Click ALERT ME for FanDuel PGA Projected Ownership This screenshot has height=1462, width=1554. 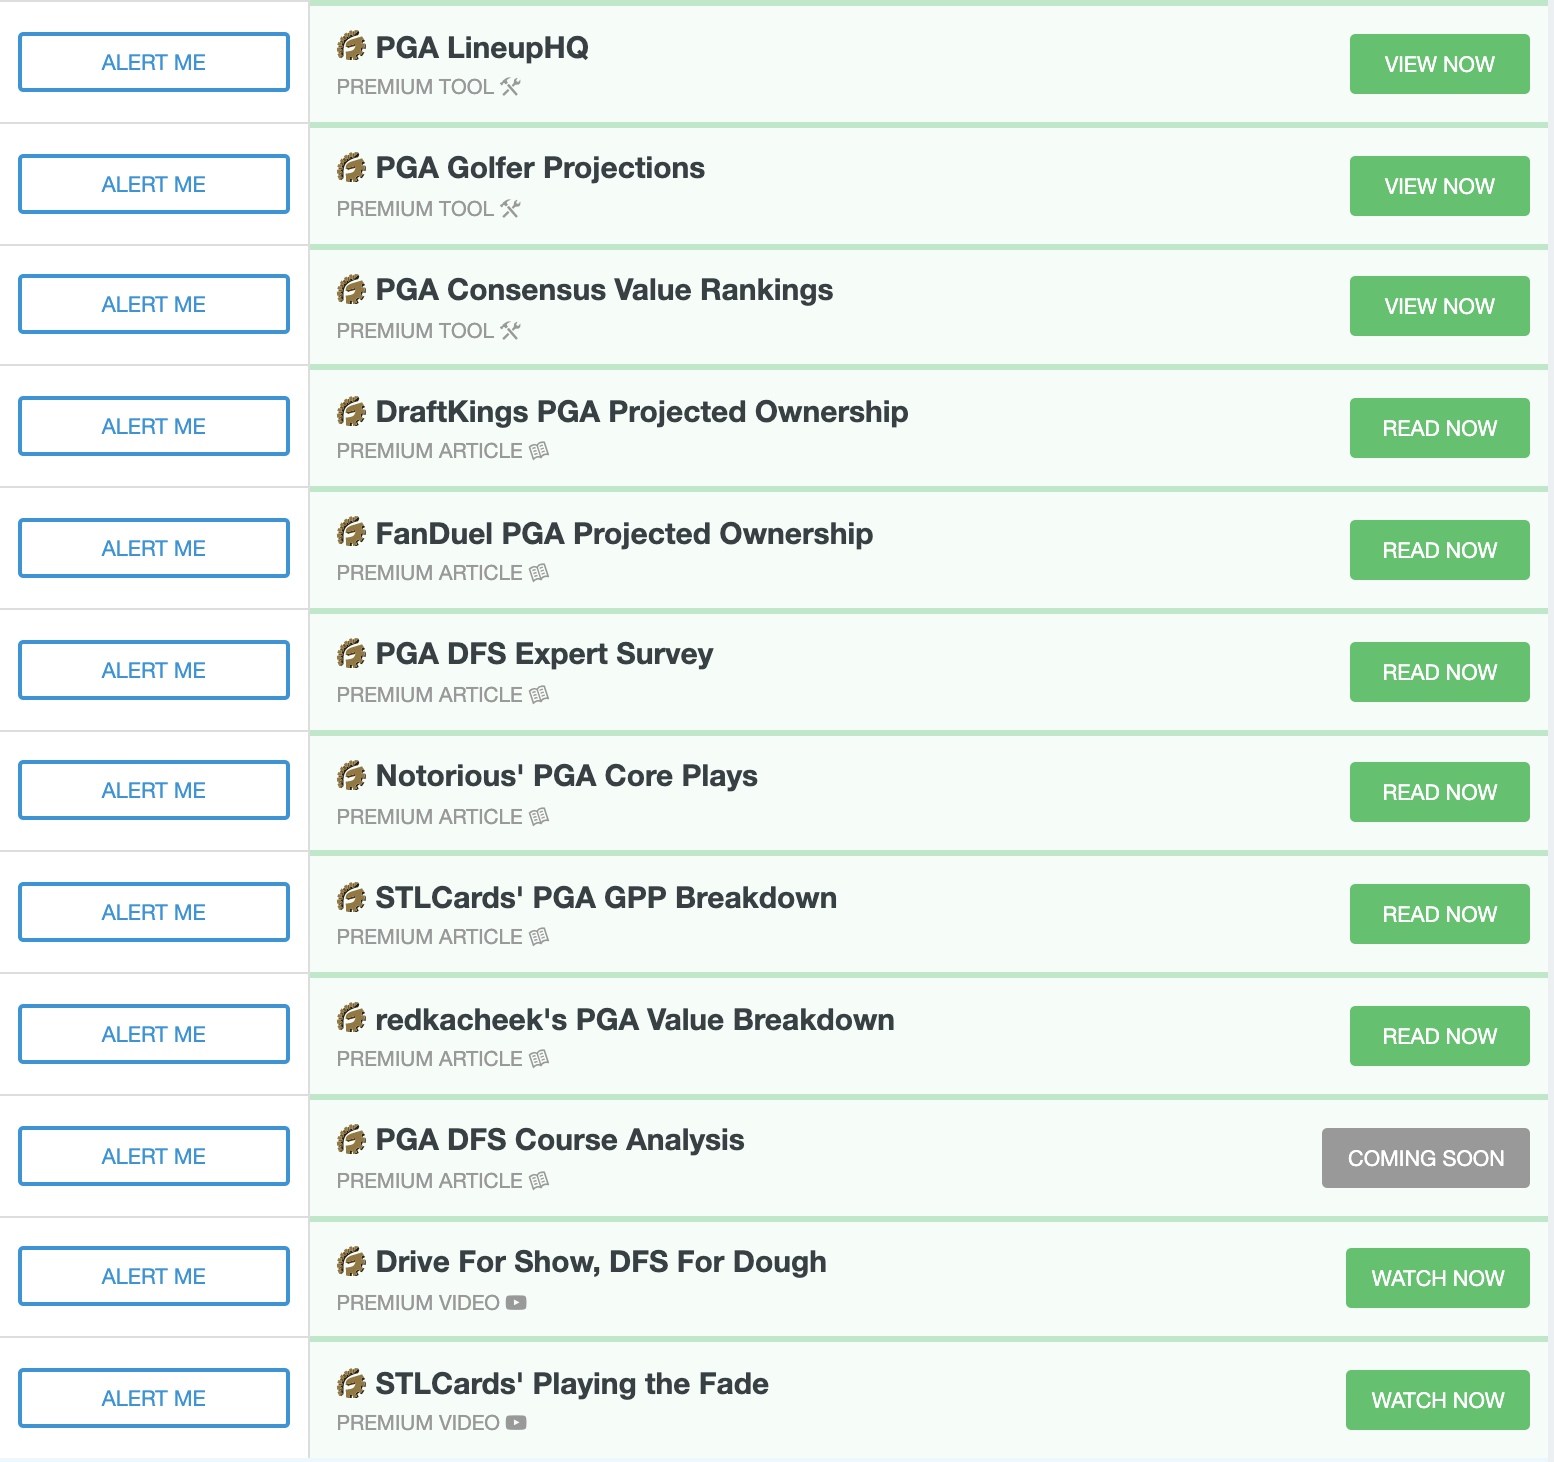tap(154, 548)
